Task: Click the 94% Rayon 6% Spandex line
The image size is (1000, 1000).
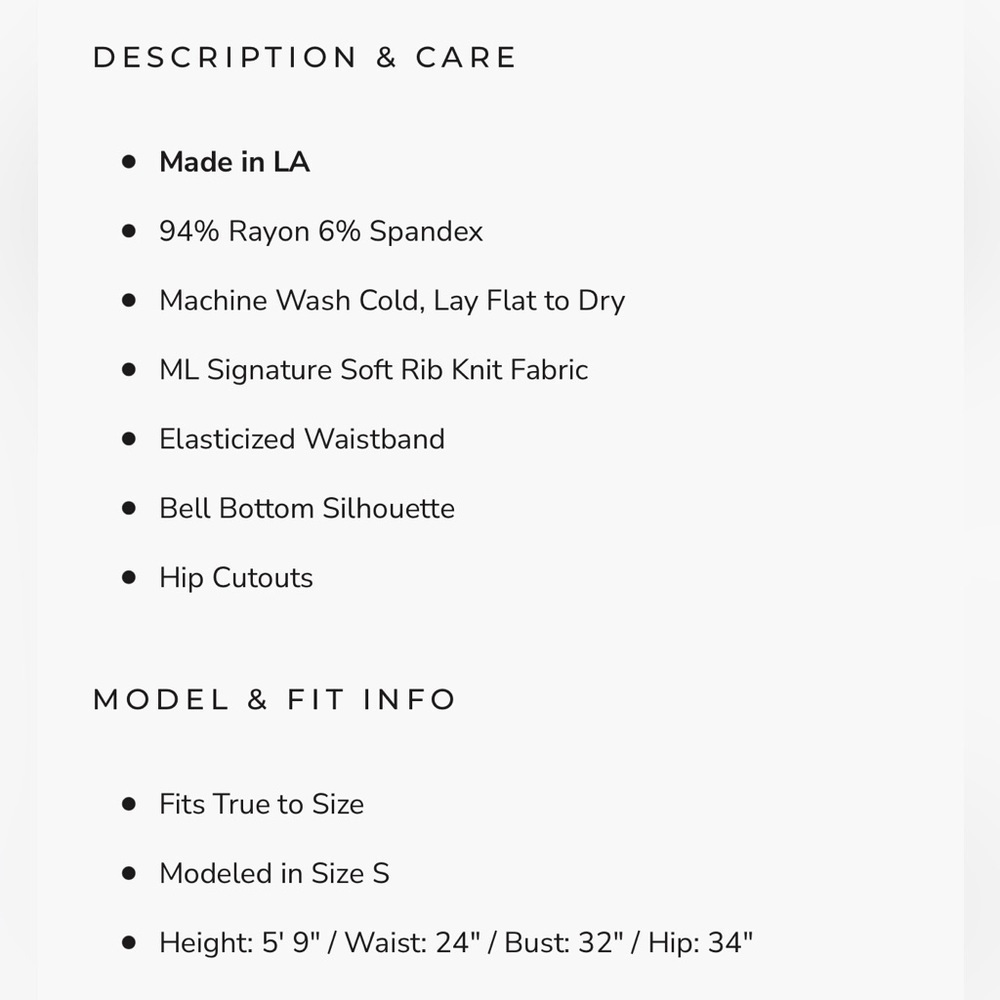Action: coord(321,231)
